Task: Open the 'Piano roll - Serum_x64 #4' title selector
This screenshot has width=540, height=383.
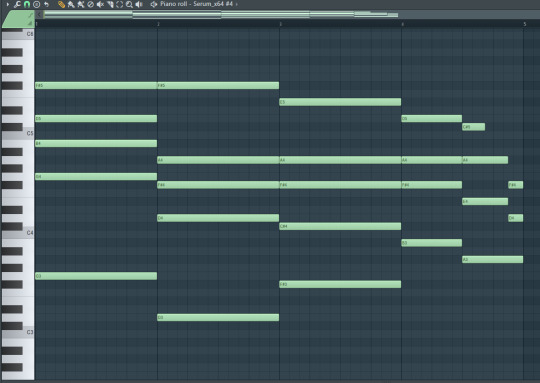Action: pos(196,4)
